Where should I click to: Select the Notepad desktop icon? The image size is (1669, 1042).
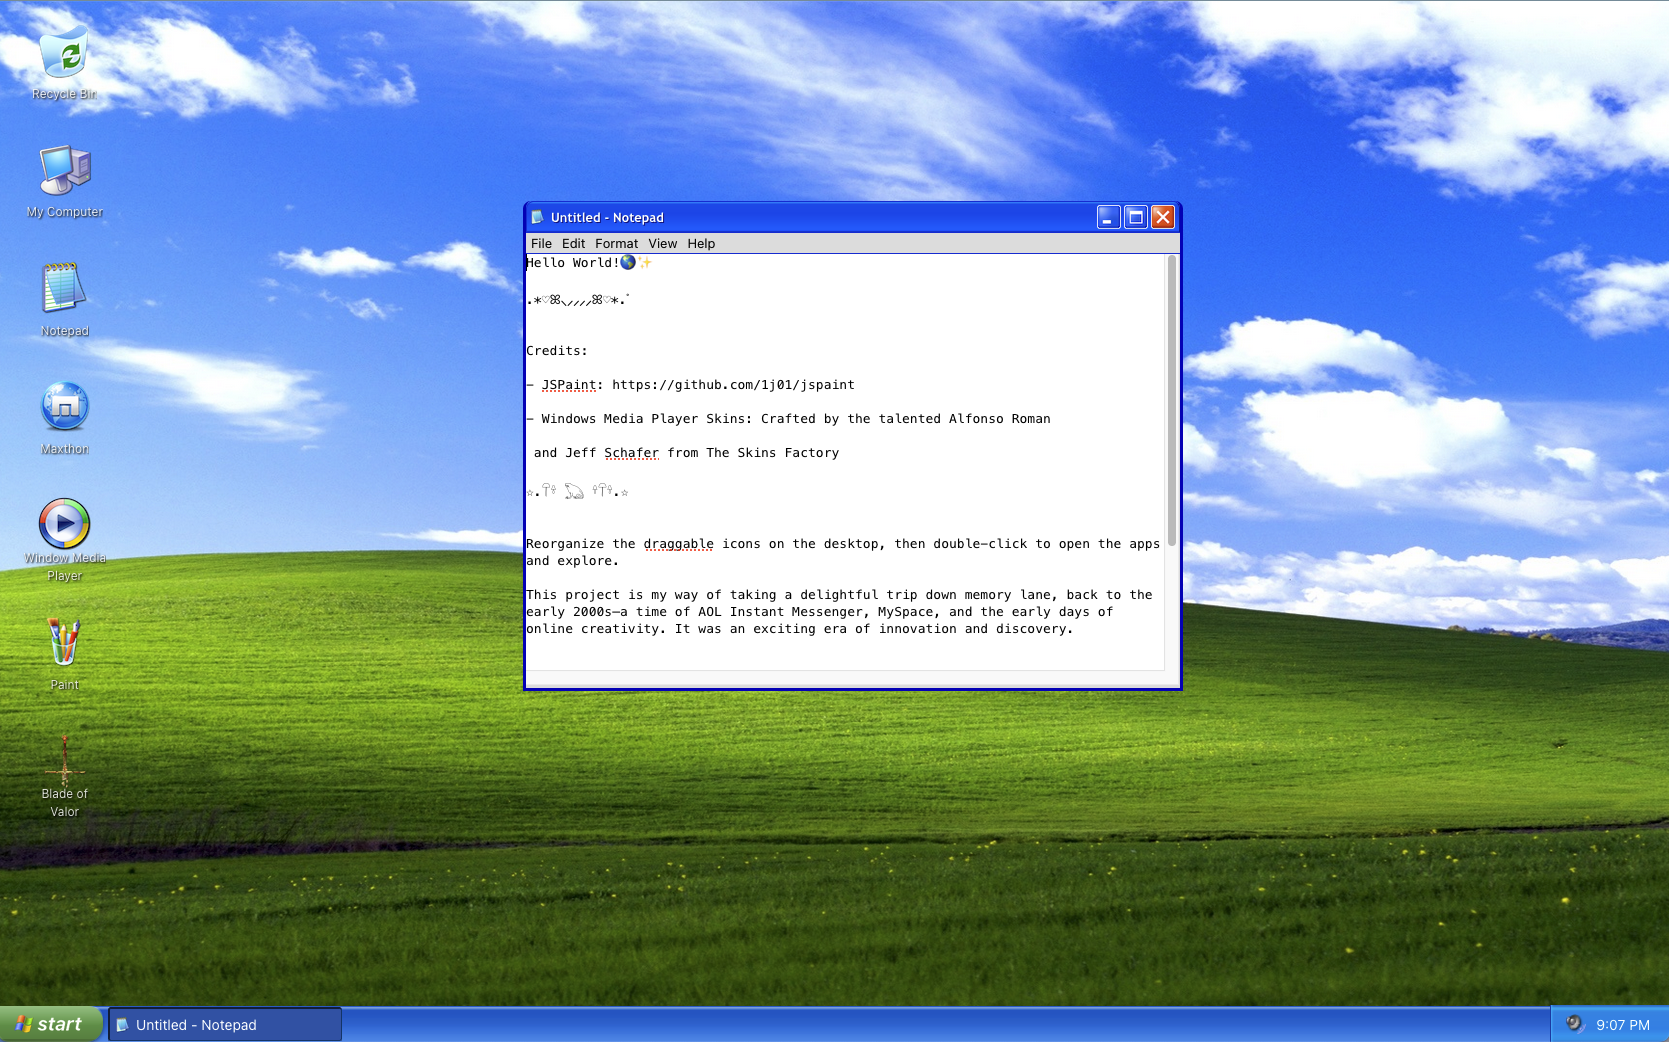64,300
